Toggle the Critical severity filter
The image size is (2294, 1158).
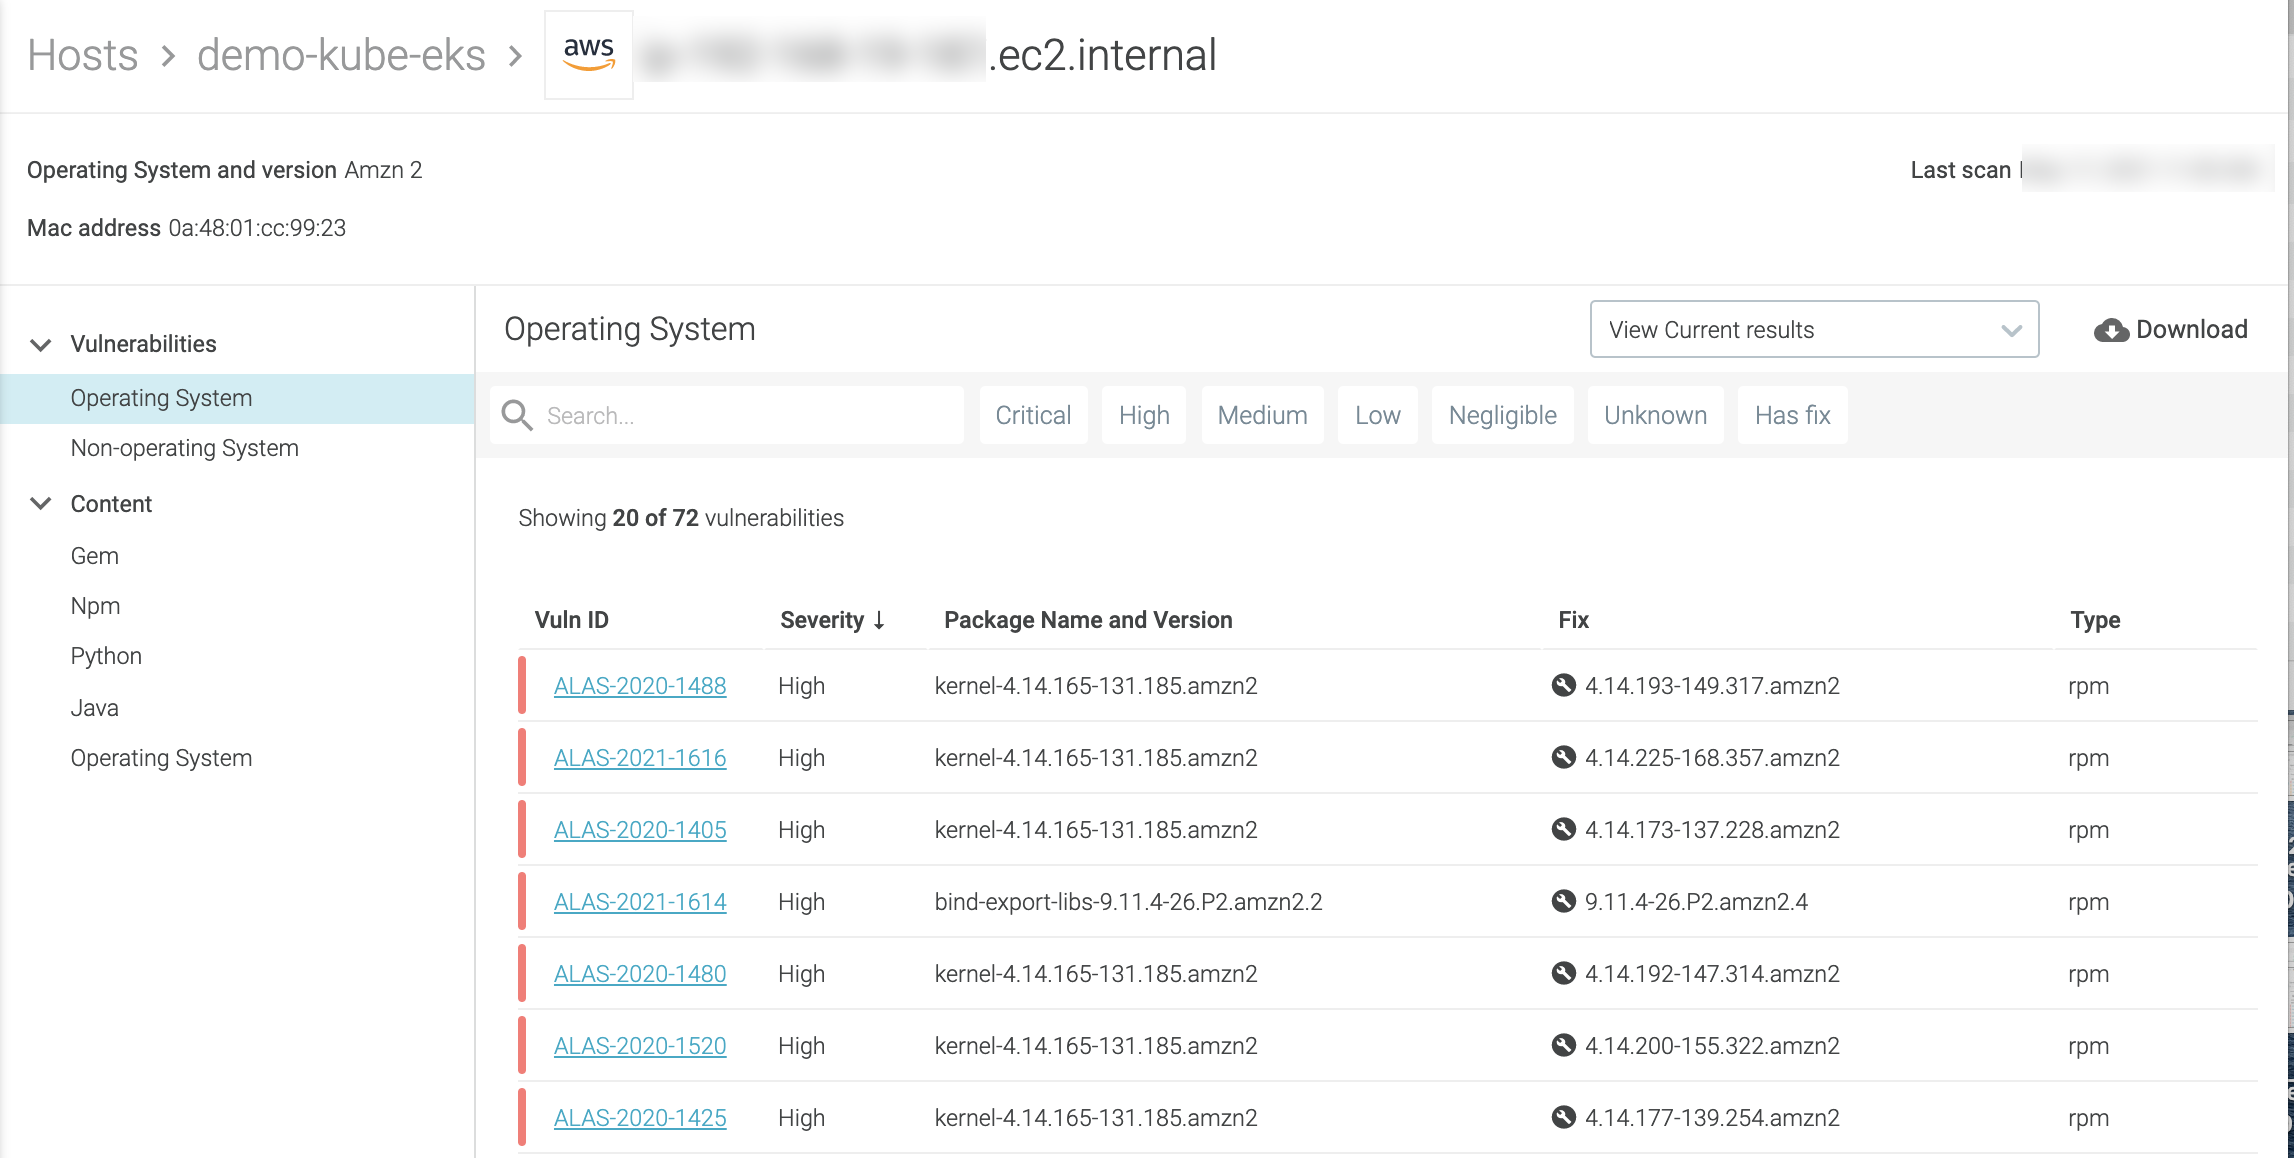click(1033, 415)
